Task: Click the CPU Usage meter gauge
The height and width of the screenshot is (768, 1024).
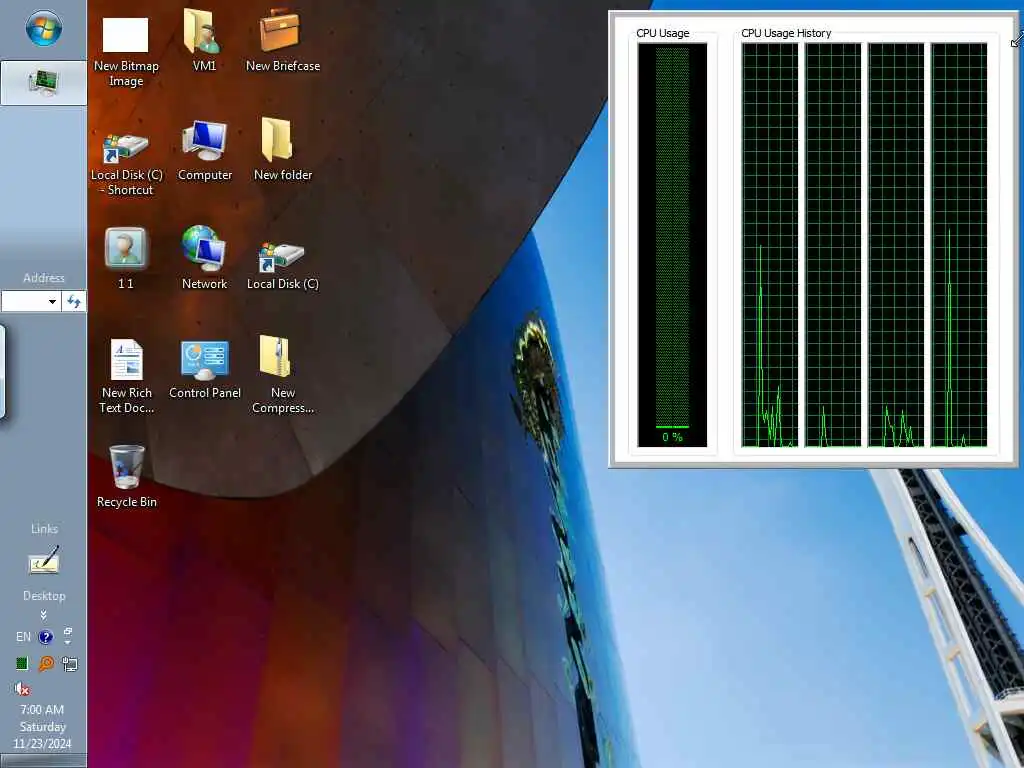Action: [x=672, y=245]
